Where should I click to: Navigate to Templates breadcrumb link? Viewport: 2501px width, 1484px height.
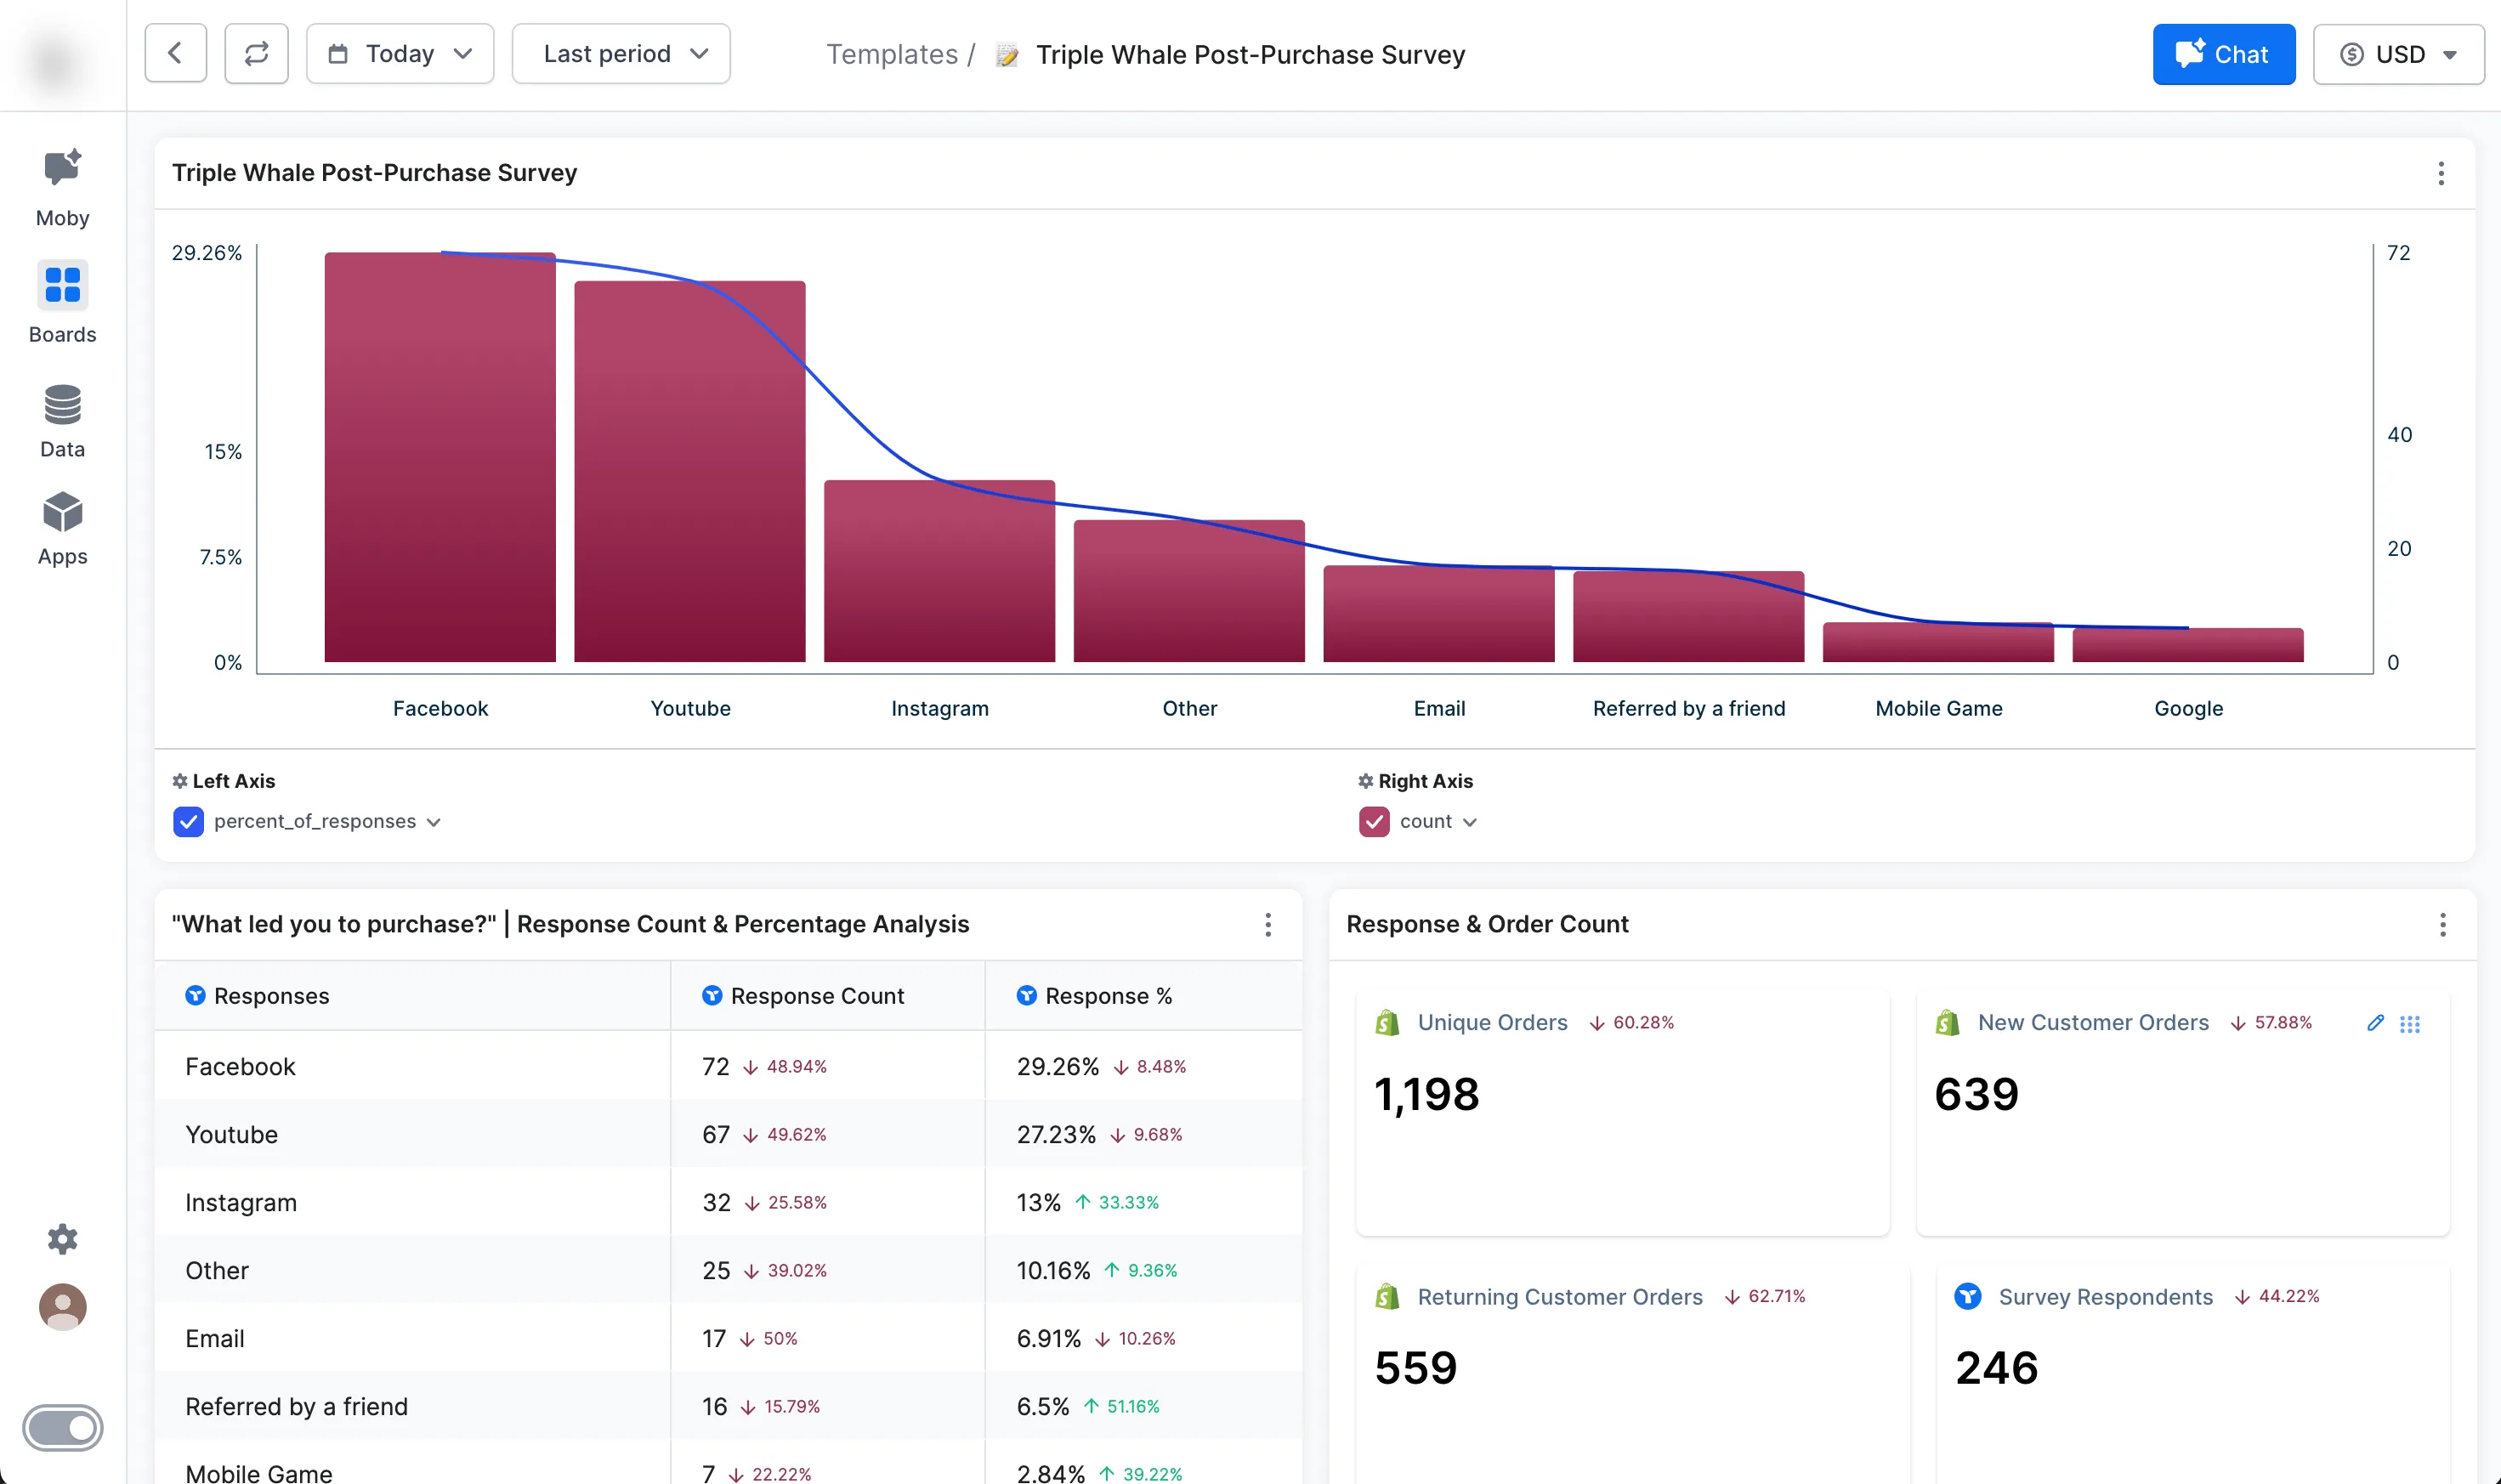[x=891, y=54]
